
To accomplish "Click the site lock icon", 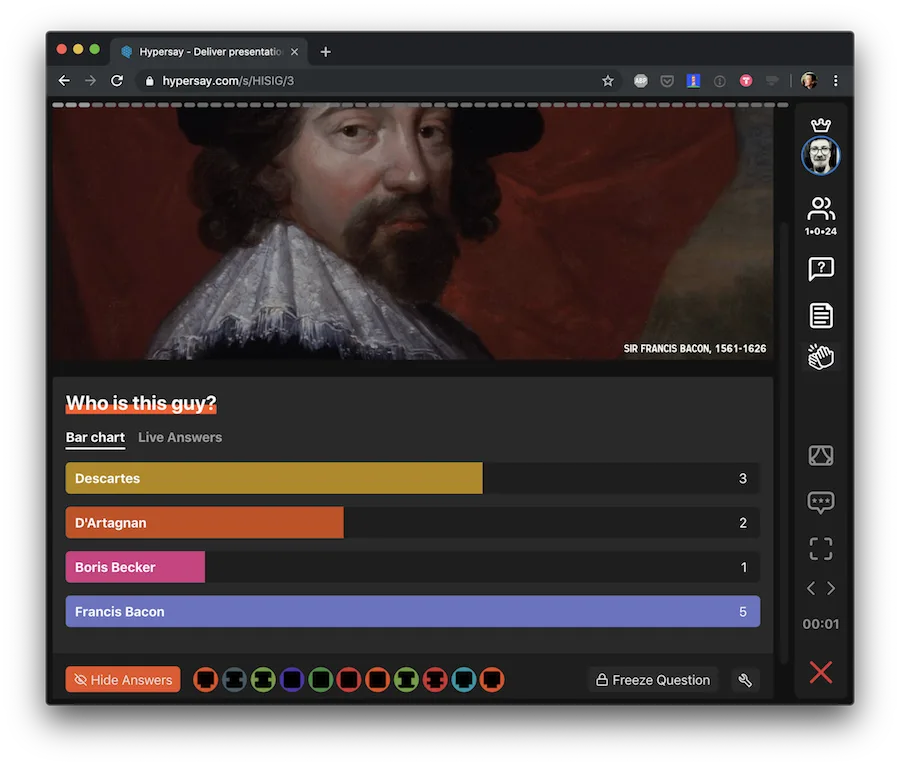I will pyautogui.click(x=150, y=81).
